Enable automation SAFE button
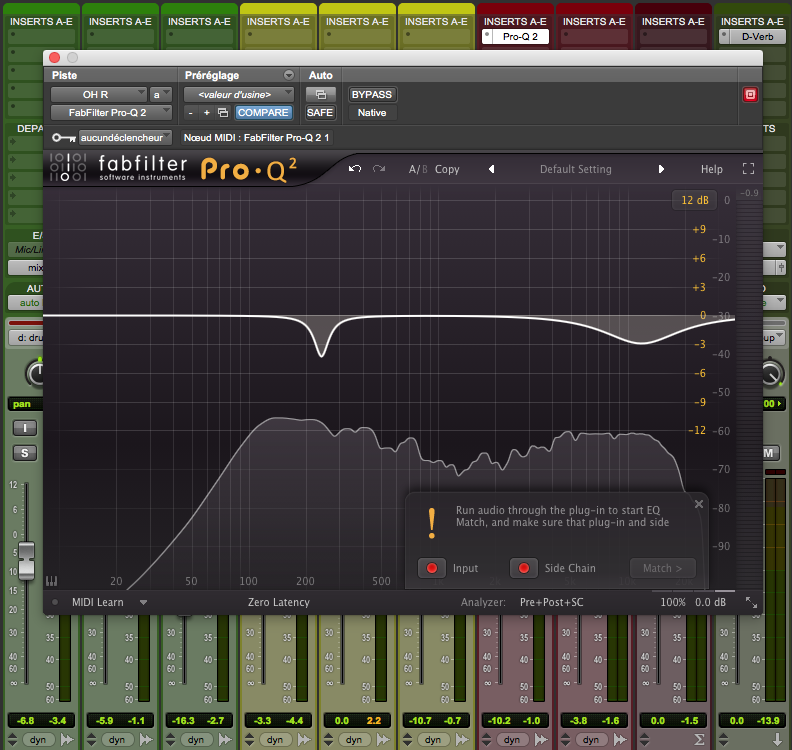792x750 pixels. click(x=320, y=113)
